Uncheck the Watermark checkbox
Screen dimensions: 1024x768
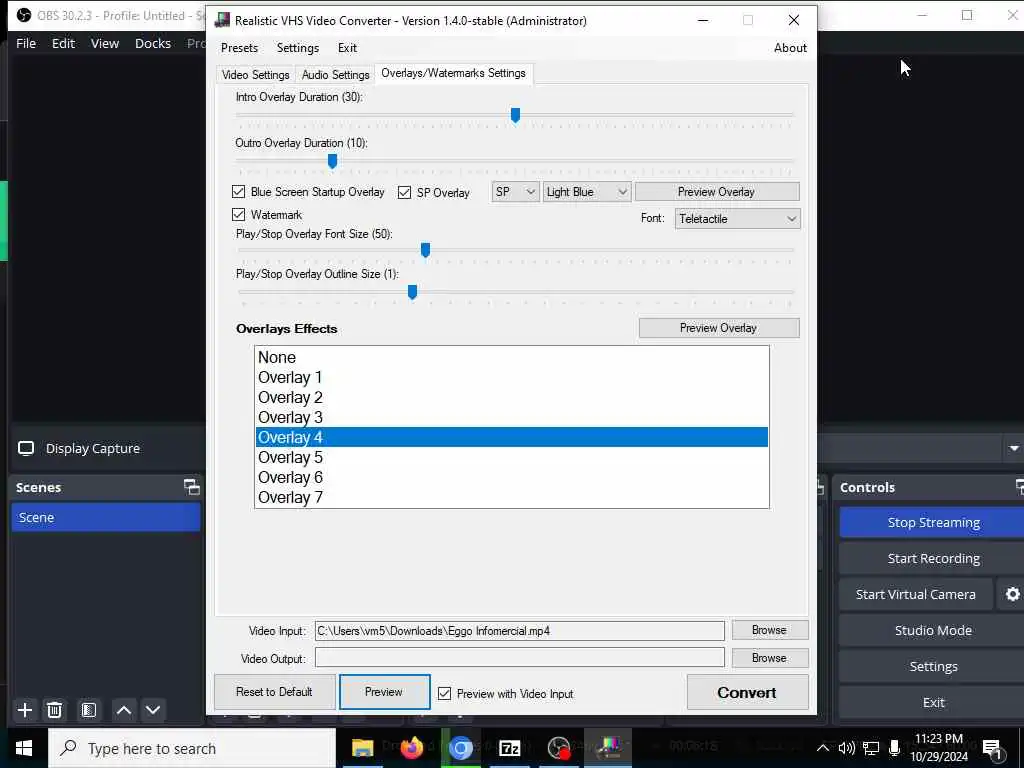click(238, 214)
